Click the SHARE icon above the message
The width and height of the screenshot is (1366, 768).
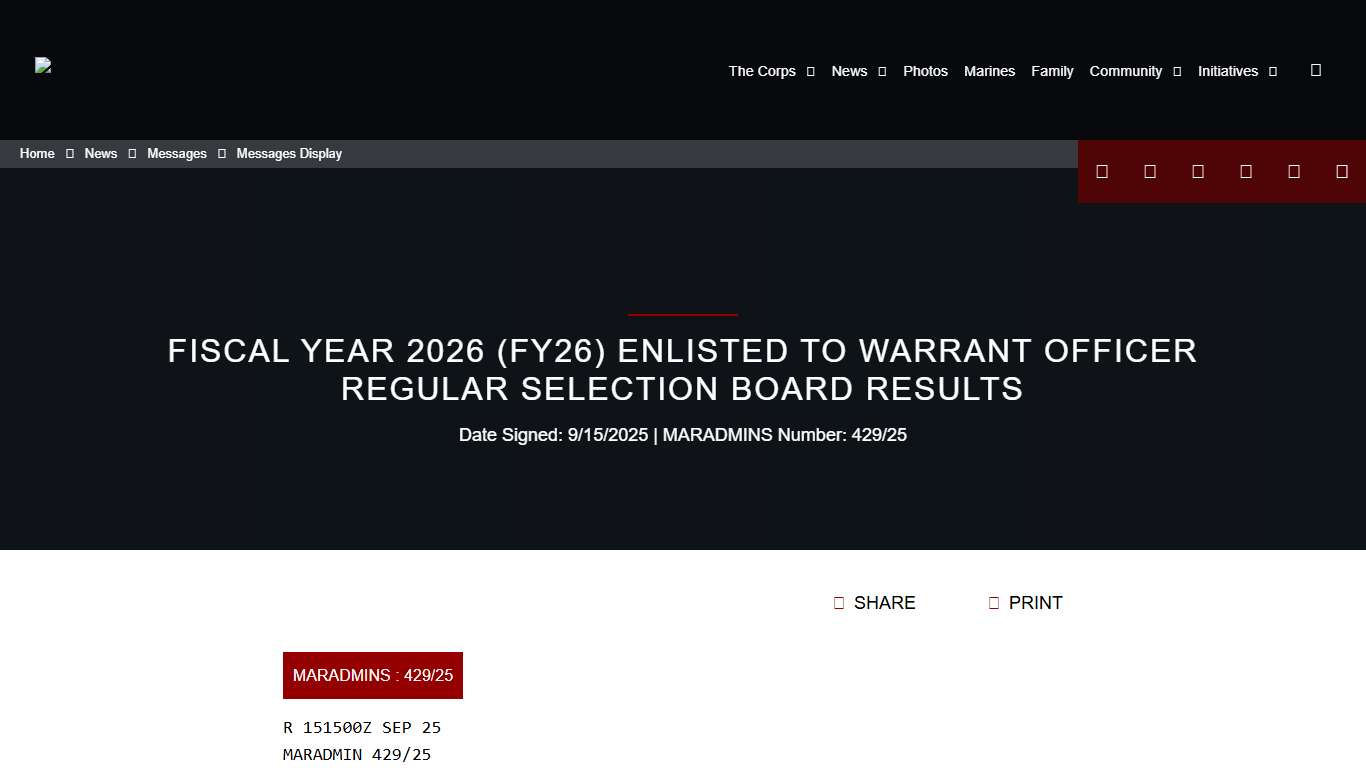click(x=838, y=602)
